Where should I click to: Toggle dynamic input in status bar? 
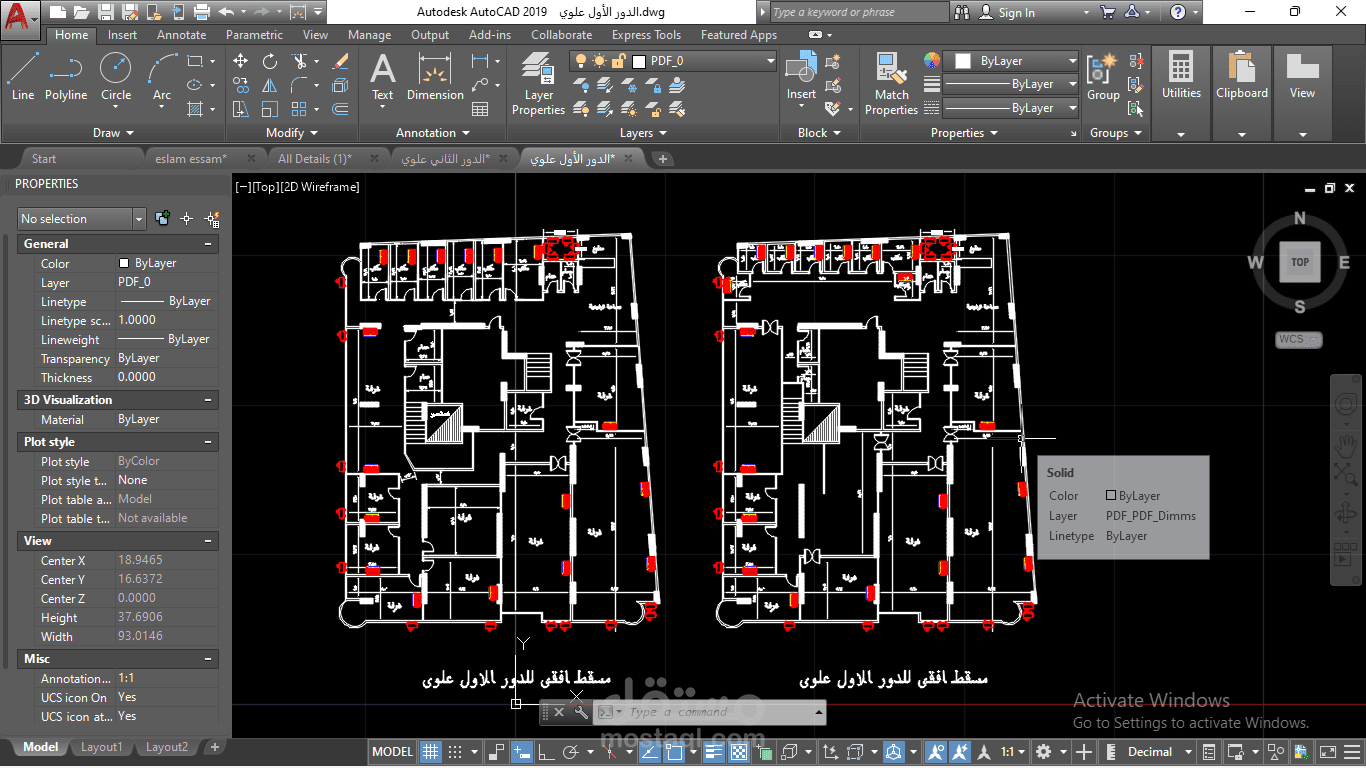point(521,751)
